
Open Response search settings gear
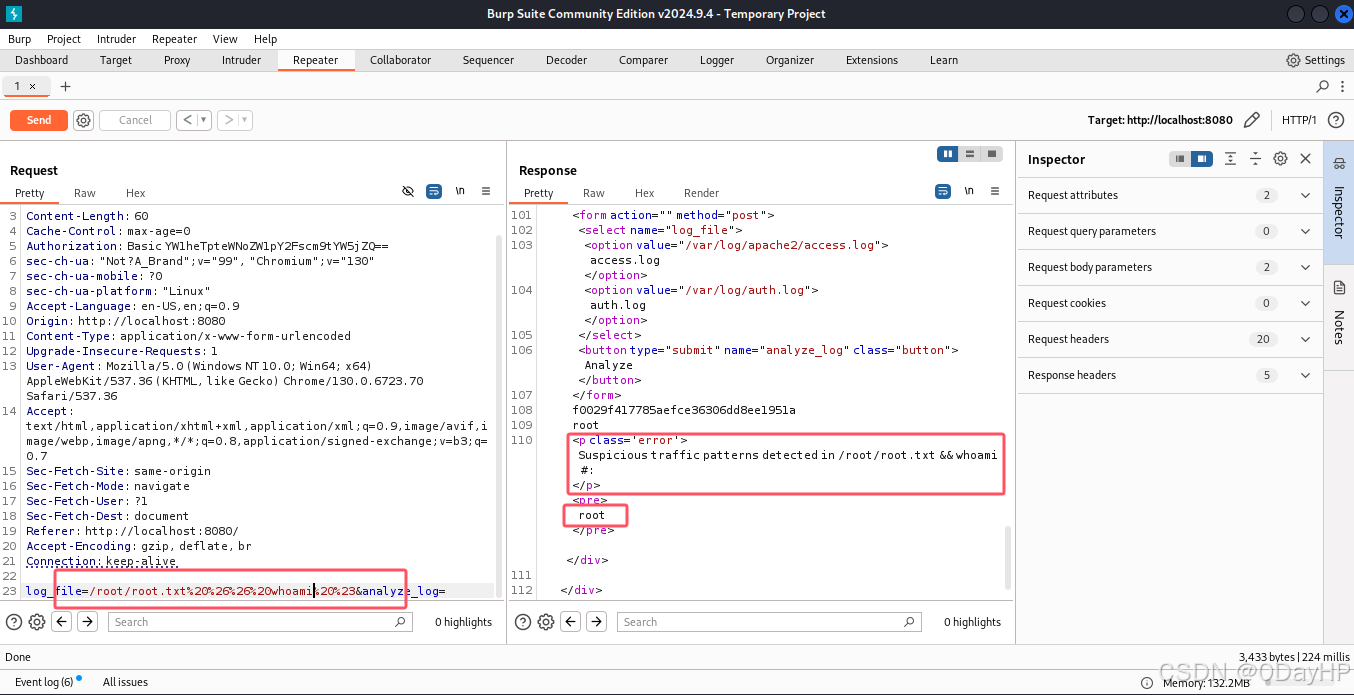(546, 622)
